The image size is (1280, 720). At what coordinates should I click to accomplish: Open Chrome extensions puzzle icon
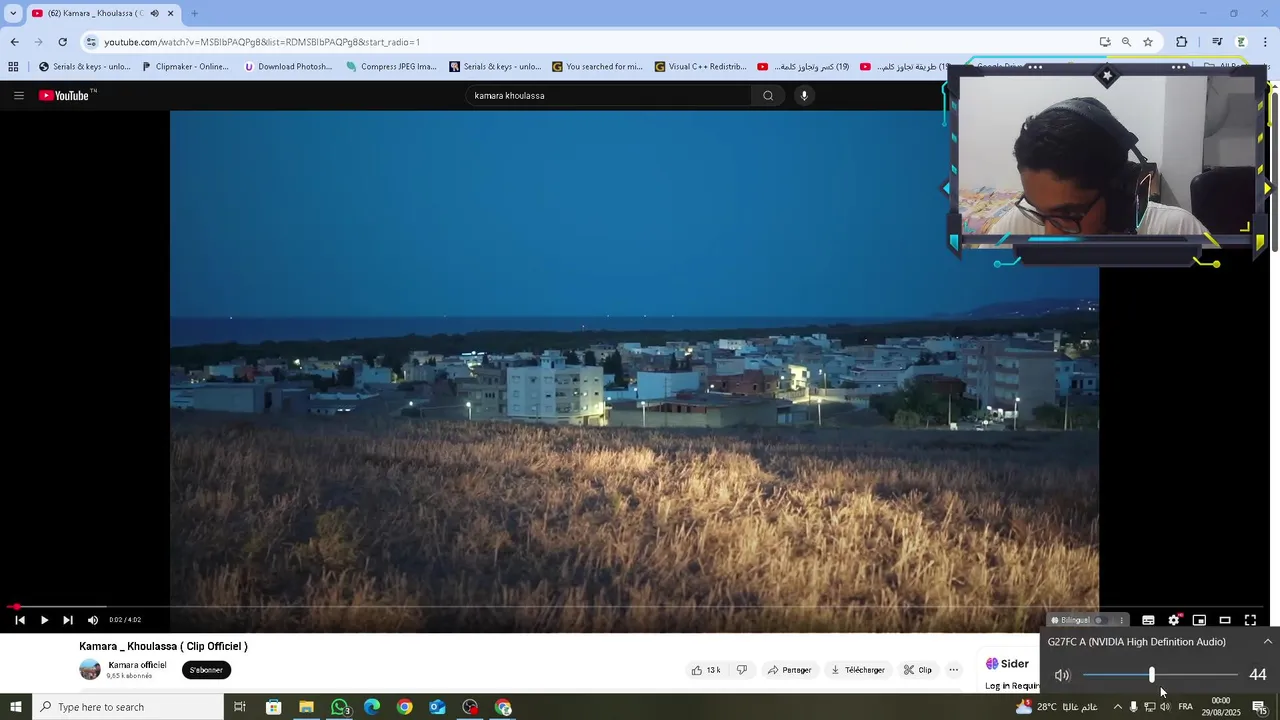point(1182,42)
